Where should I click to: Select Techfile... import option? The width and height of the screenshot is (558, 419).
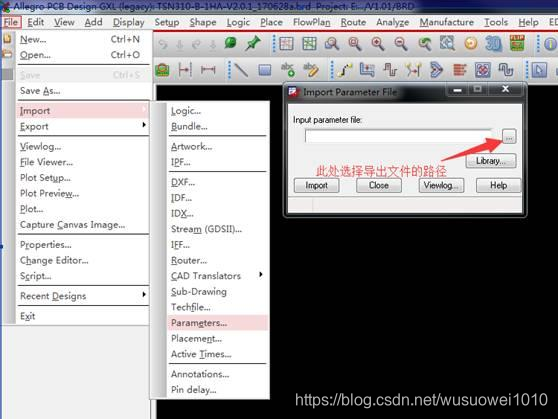pos(217,307)
